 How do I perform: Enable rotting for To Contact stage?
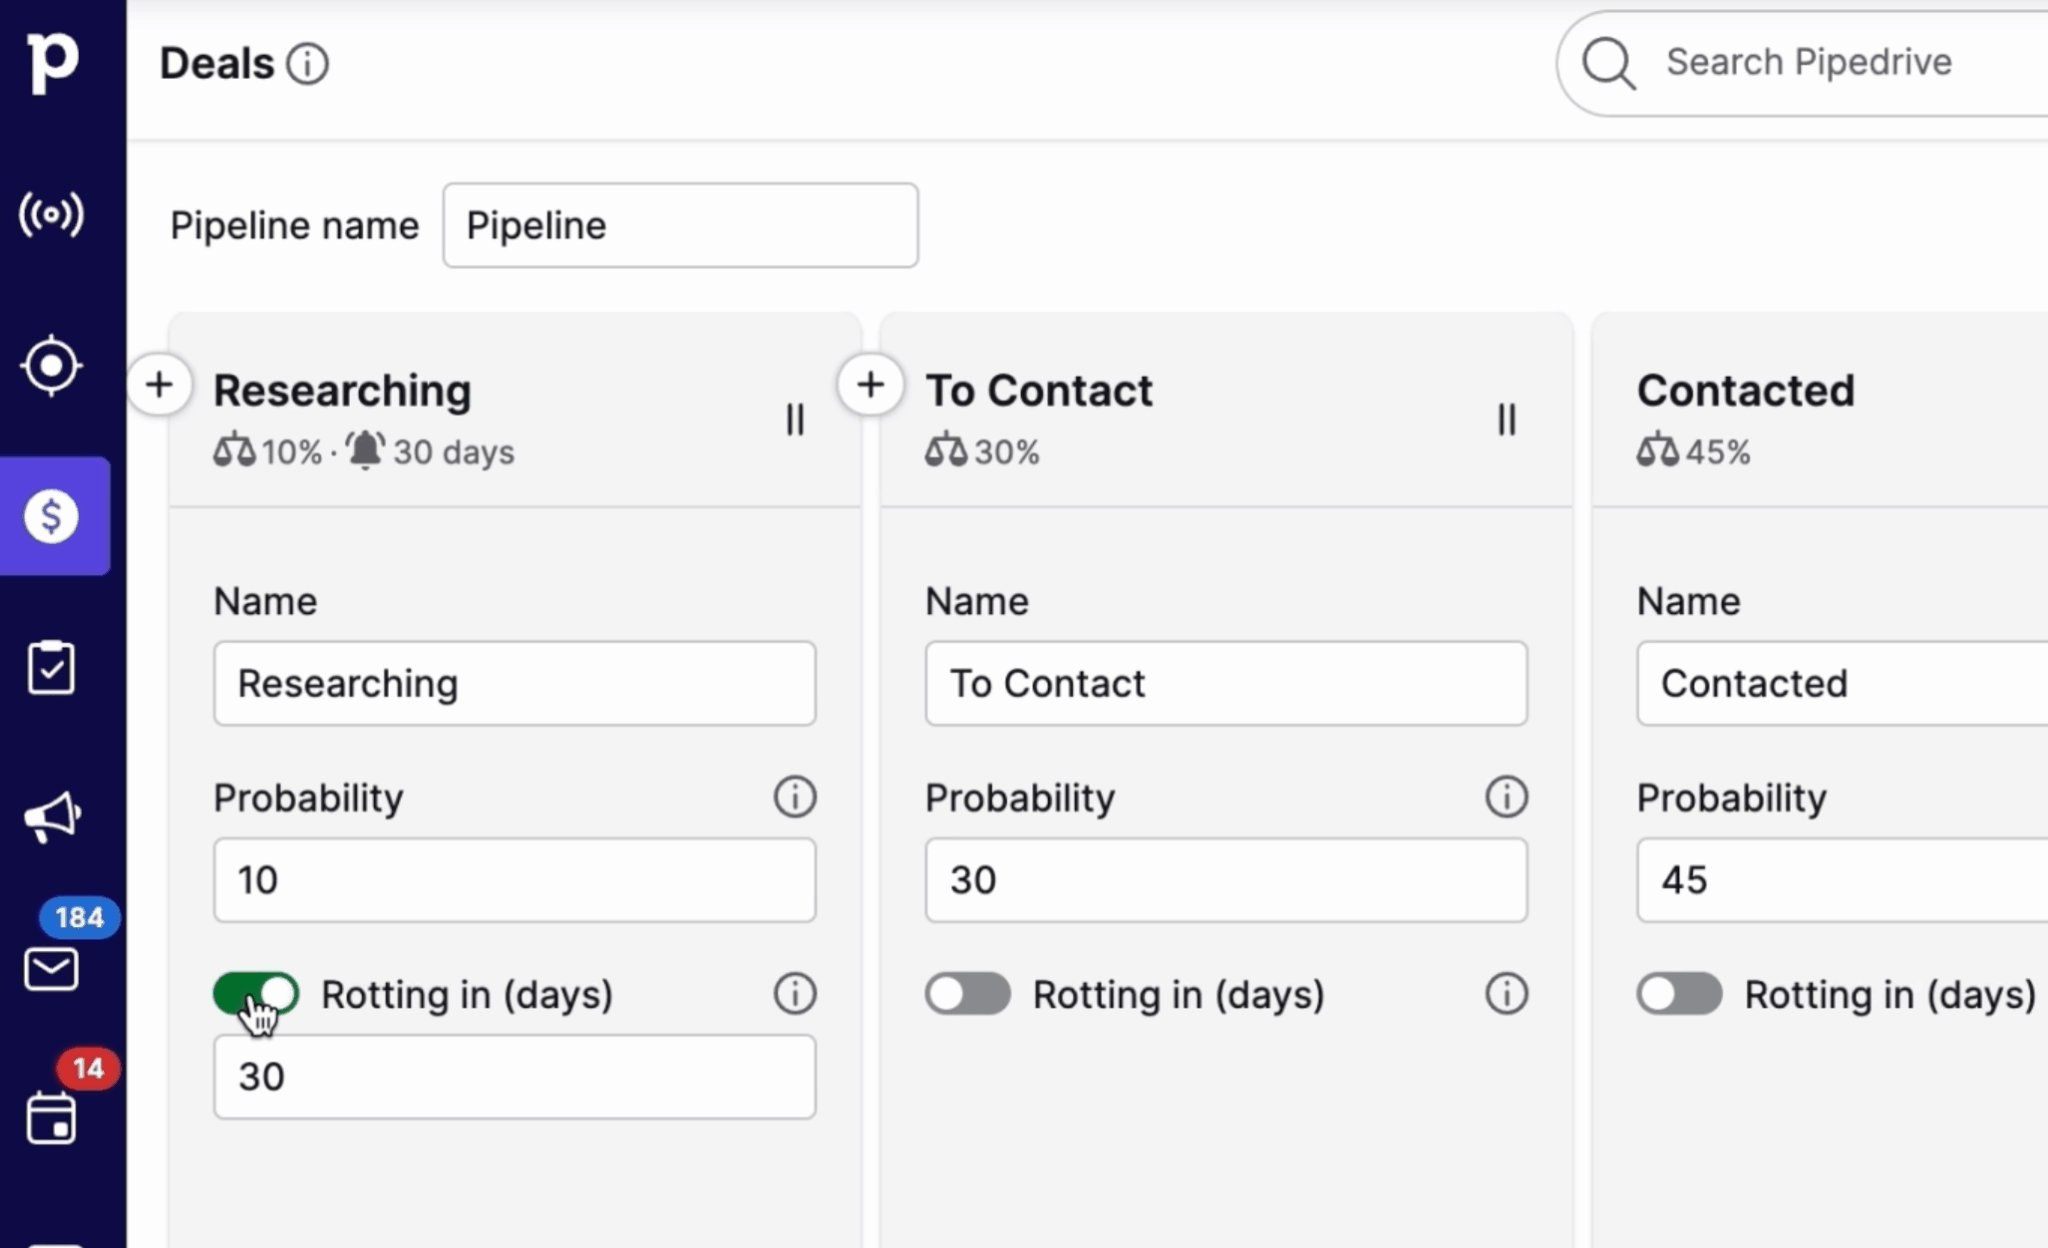click(967, 994)
